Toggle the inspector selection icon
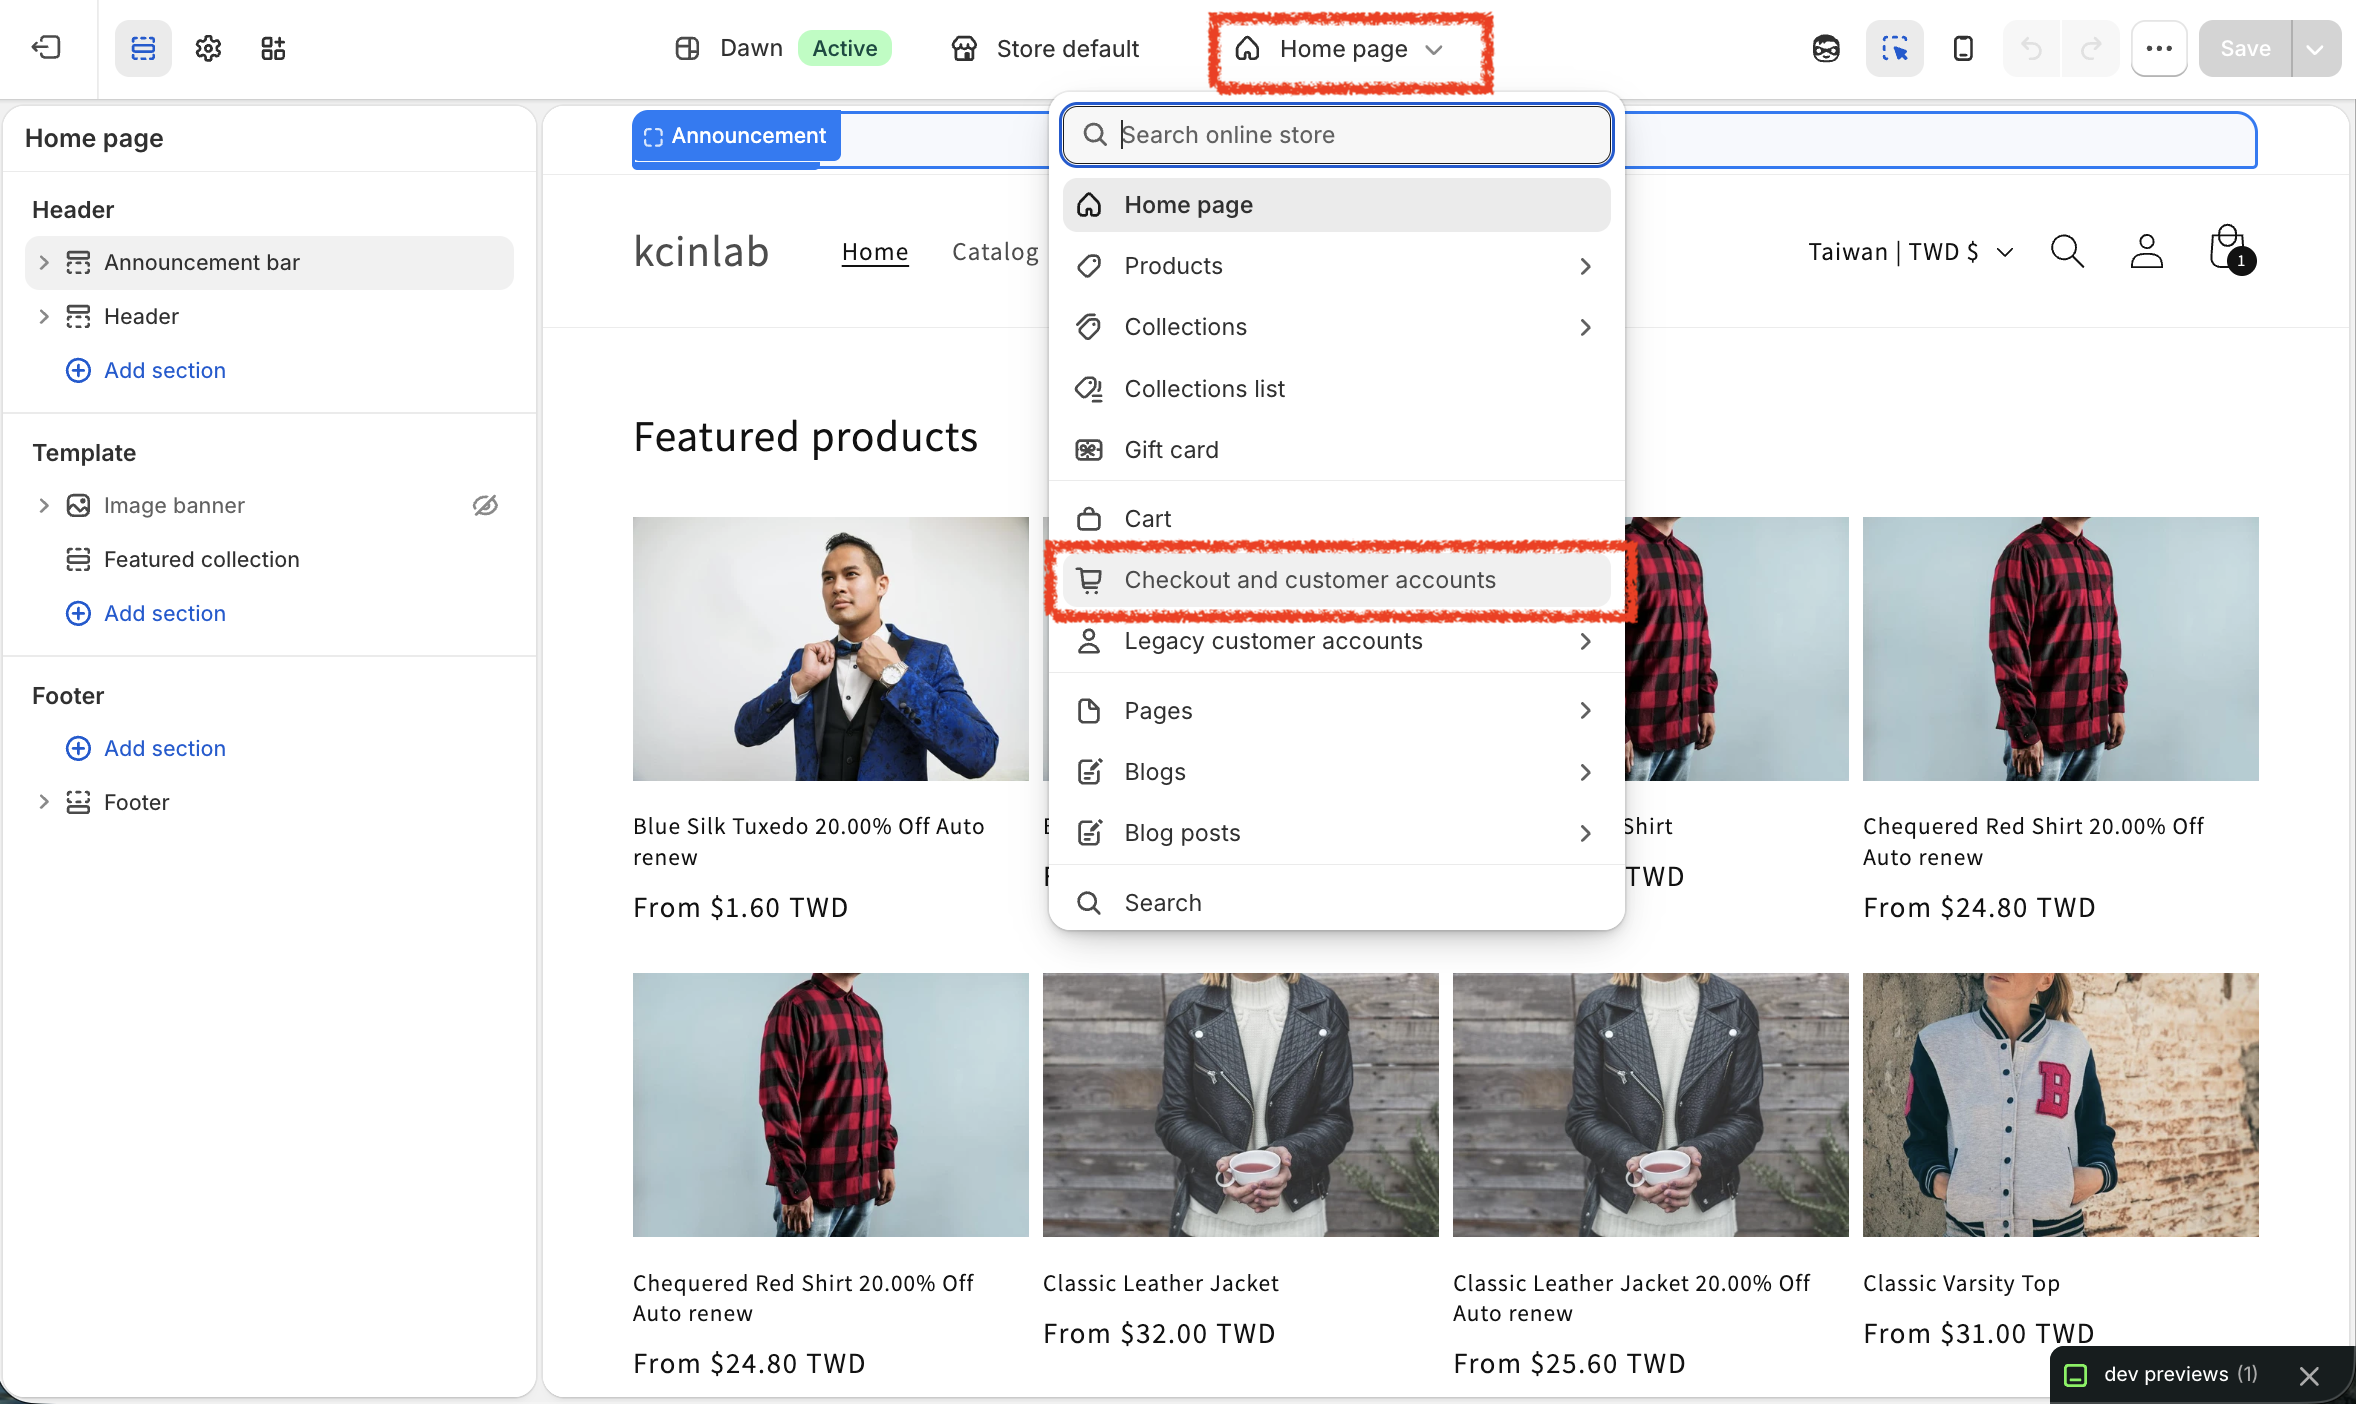2356x1404 pixels. tap(1895, 48)
